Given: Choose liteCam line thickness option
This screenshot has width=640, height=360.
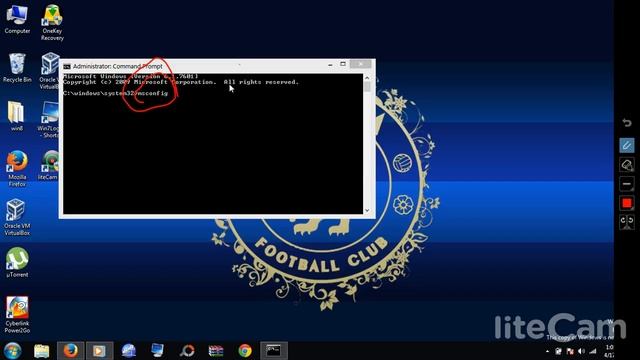Looking at the screenshot, I should [627, 184].
